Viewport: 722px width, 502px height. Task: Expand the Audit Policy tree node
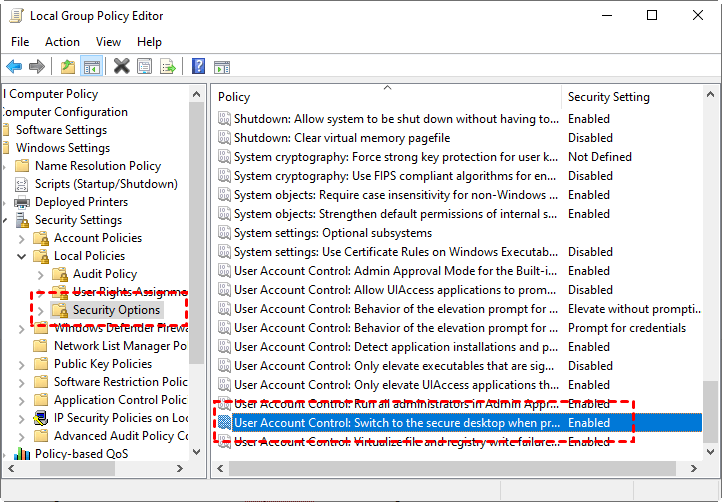click(x=40, y=274)
